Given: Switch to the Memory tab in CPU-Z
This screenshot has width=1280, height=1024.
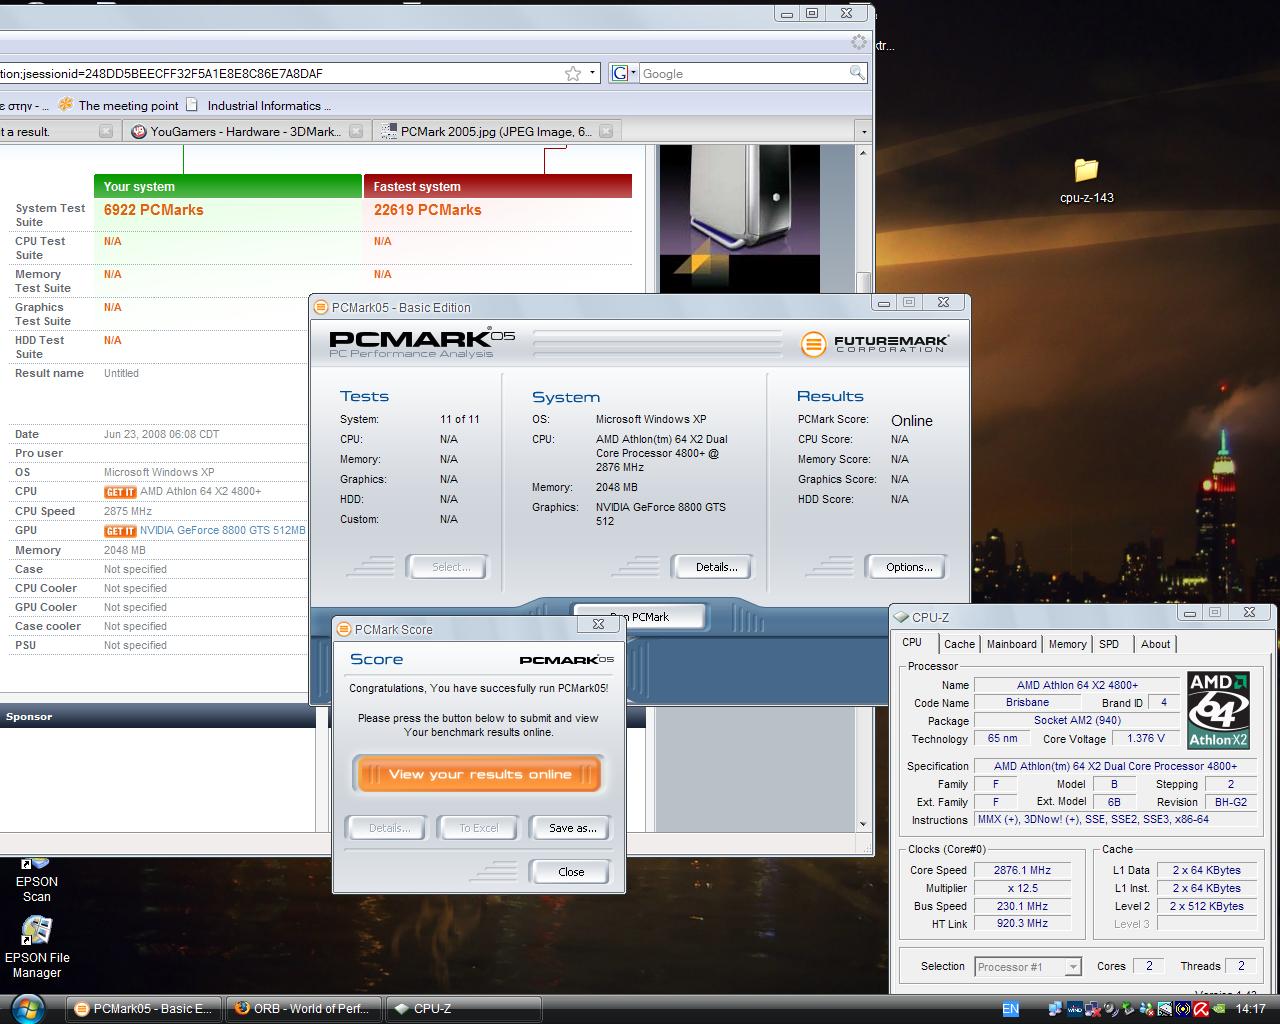Looking at the screenshot, I should [x=1067, y=644].
